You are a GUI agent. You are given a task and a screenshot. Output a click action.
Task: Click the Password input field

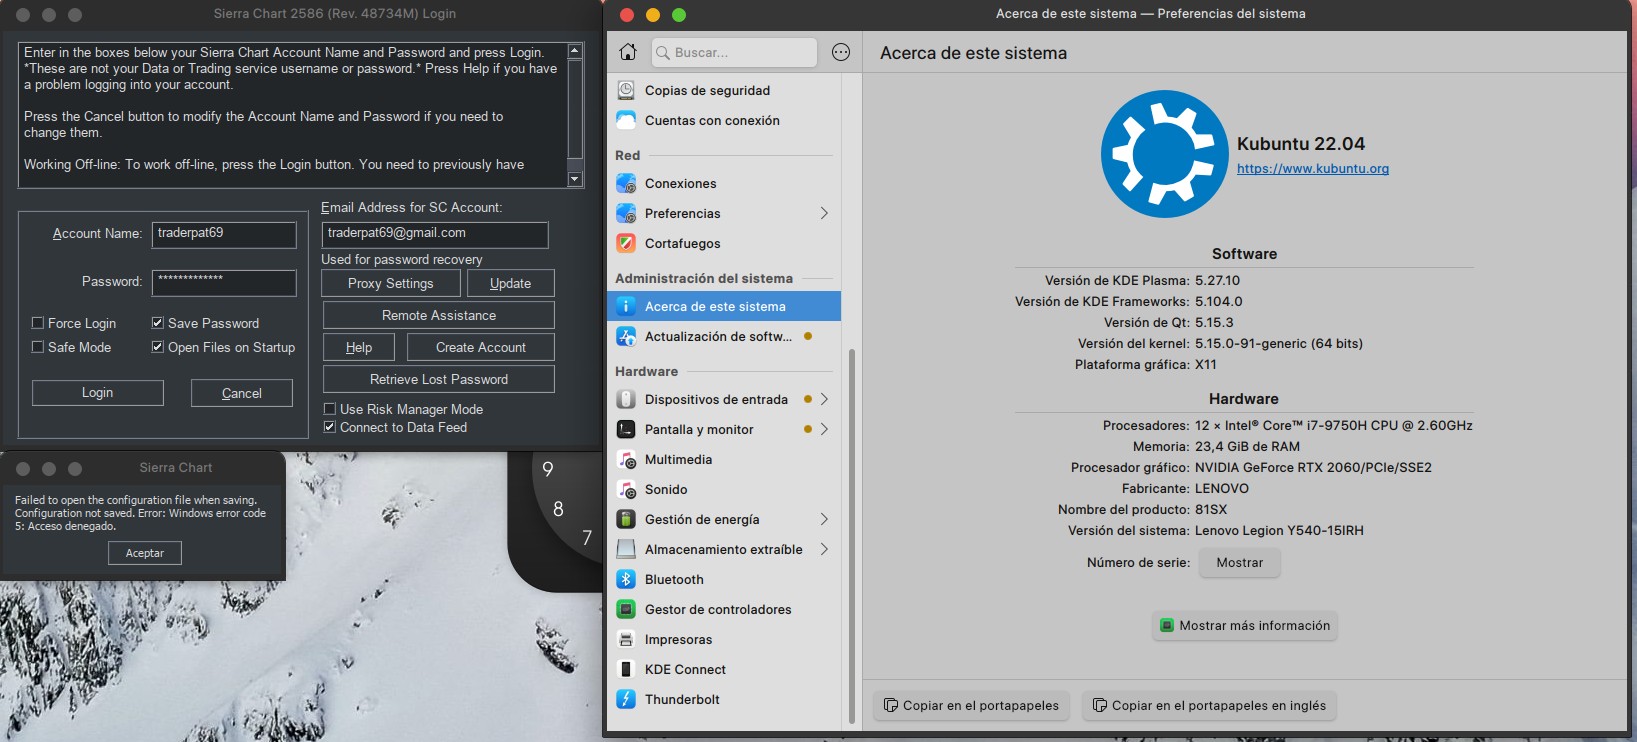coord(224,283)
